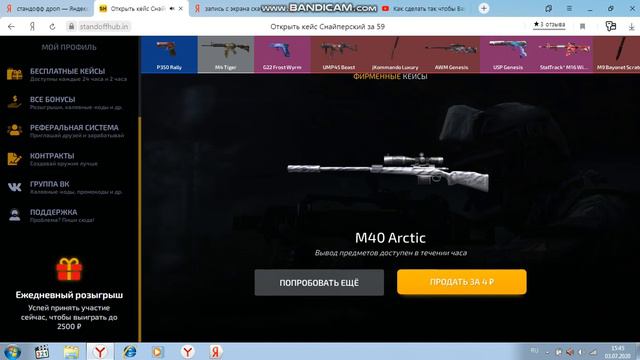This screenshot has width=640, height=360.
Task: Open the red Yandex Browser taskbar icon
Action: tap(100, 352)
